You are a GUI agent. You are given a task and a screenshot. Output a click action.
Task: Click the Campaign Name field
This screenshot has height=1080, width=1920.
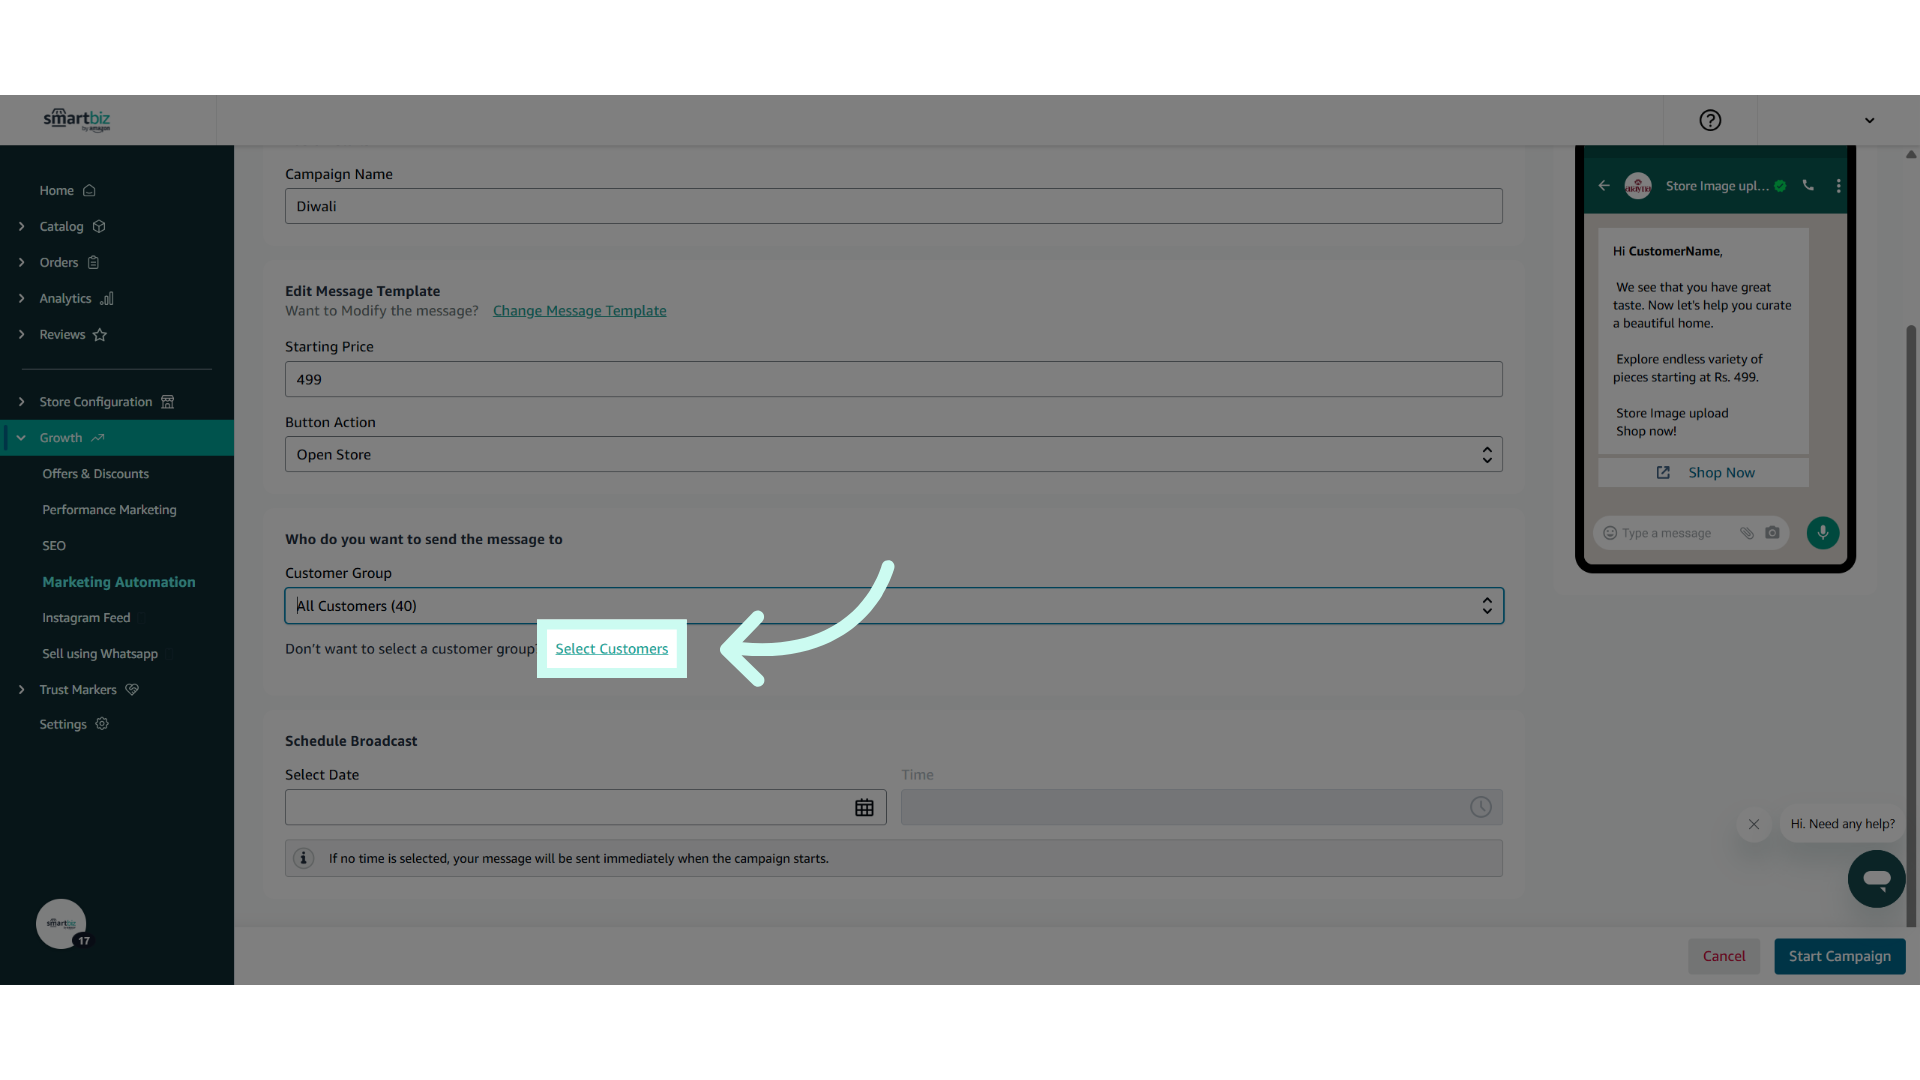[893, 206]
